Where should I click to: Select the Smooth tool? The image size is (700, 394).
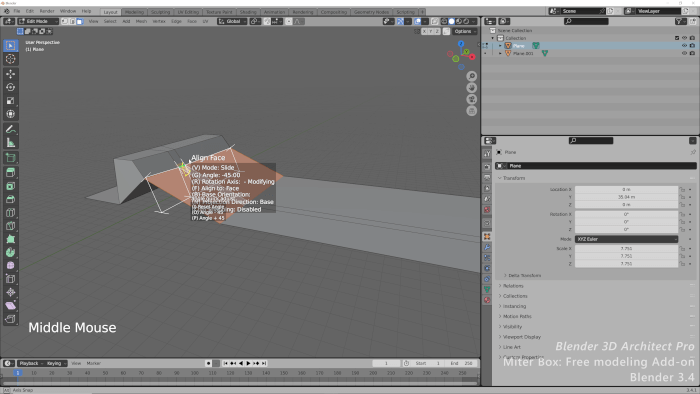tap(11, 266)
